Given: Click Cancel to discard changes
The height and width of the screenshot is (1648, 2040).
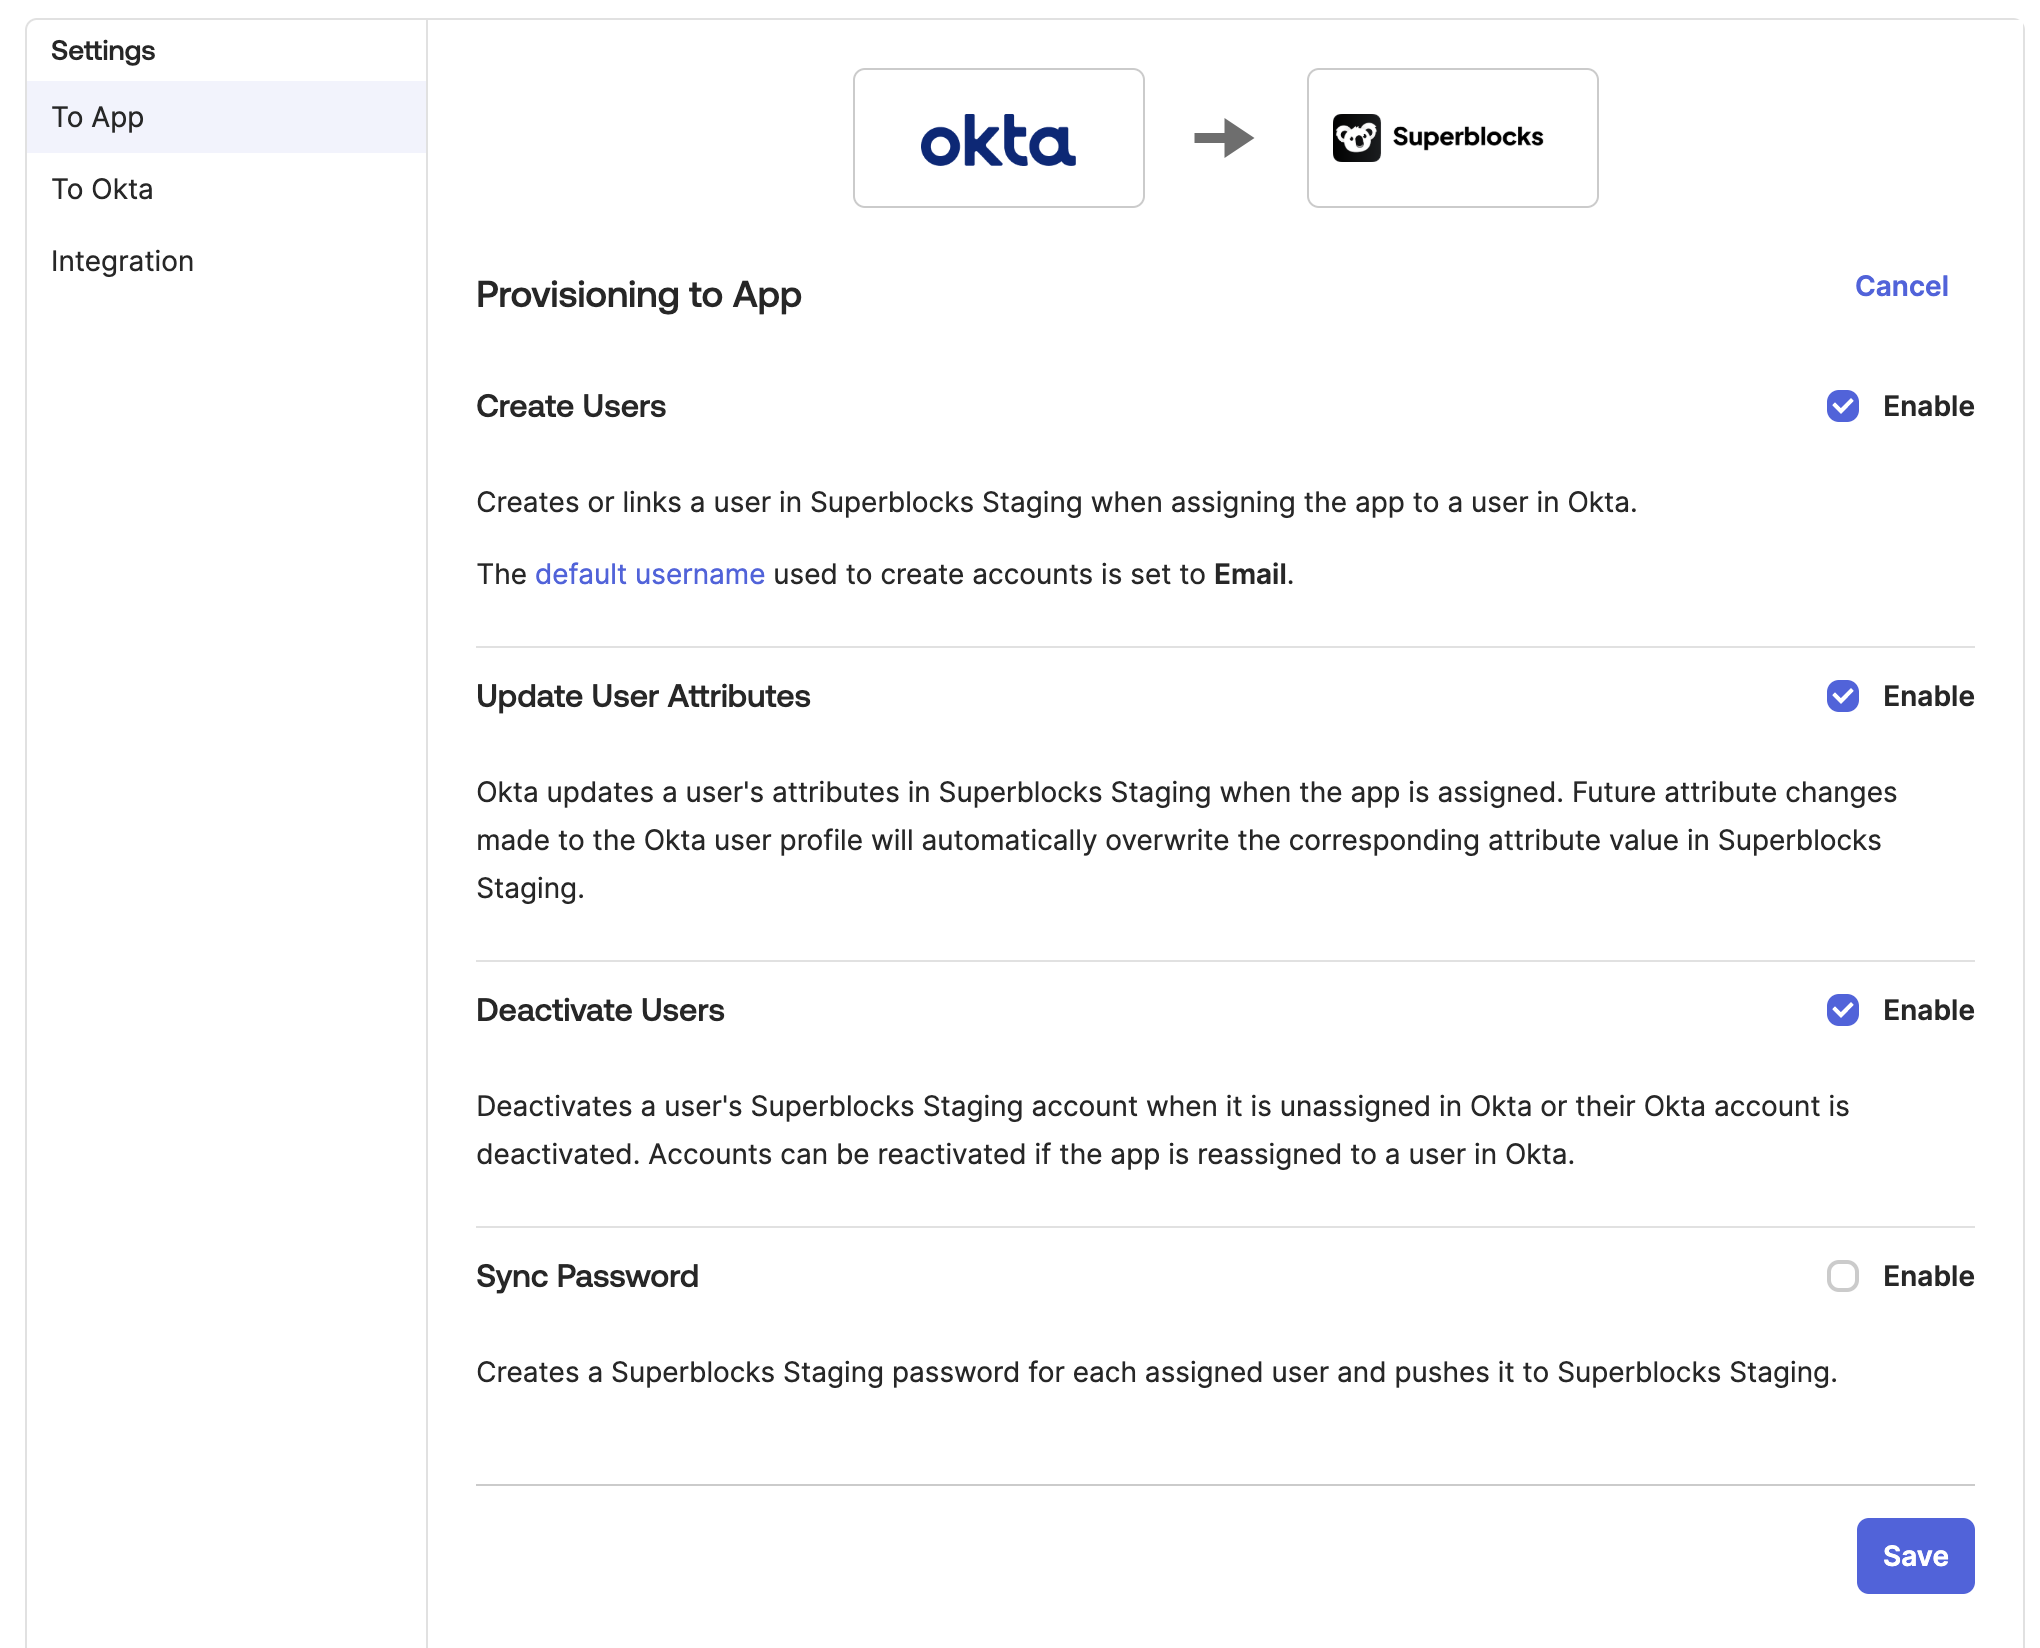Looking at the screenshot, I should pos(1899,284).
